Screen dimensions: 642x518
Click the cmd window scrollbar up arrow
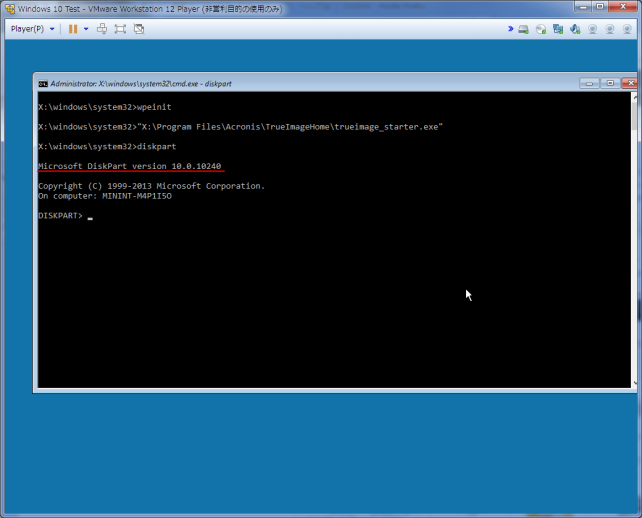(634, 97)
